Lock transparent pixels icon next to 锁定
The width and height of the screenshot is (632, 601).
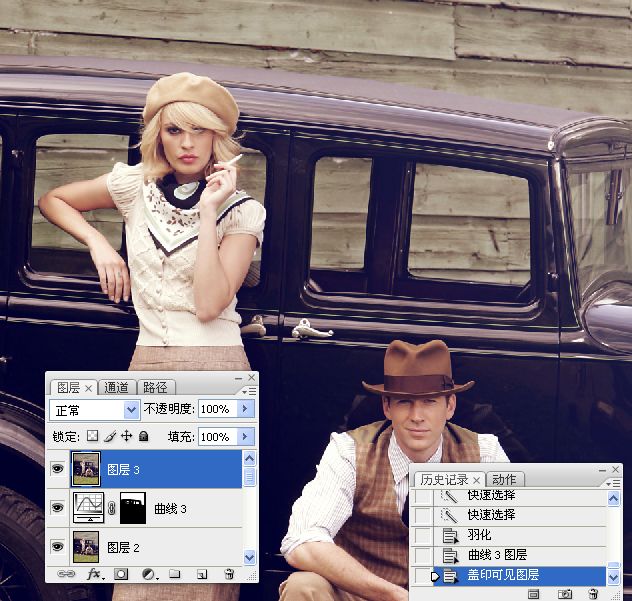[x=93, y=436]
